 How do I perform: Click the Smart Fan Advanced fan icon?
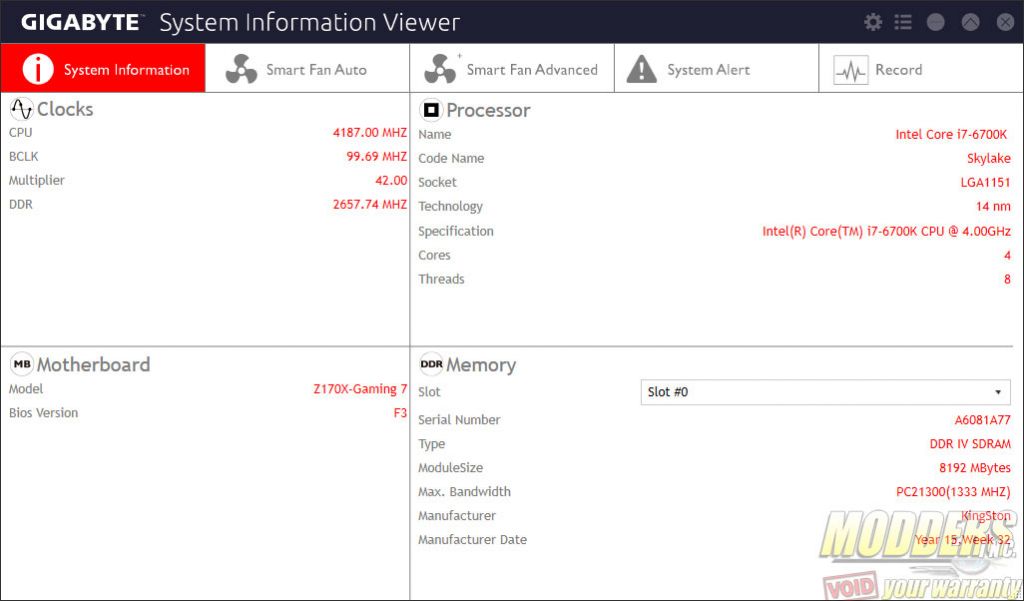441,69
